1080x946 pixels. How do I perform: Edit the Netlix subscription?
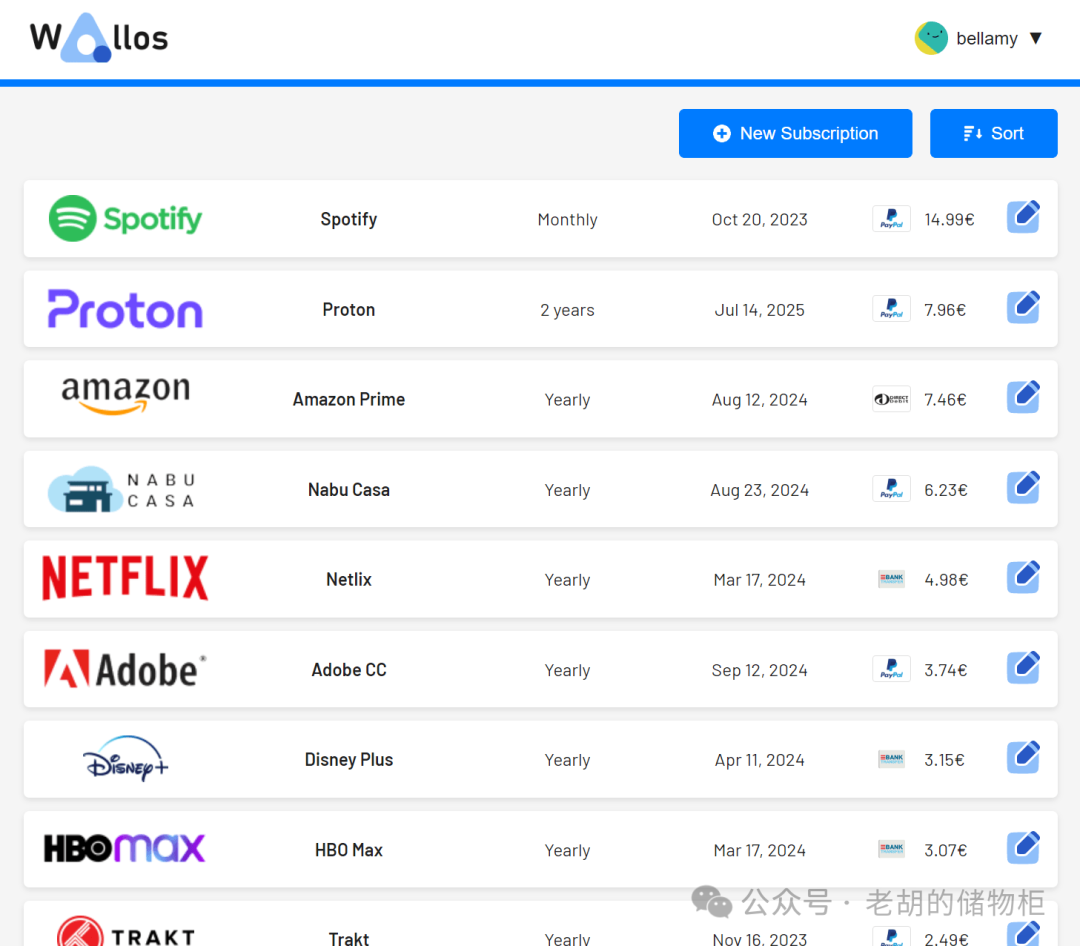(x=1024, y=577)
